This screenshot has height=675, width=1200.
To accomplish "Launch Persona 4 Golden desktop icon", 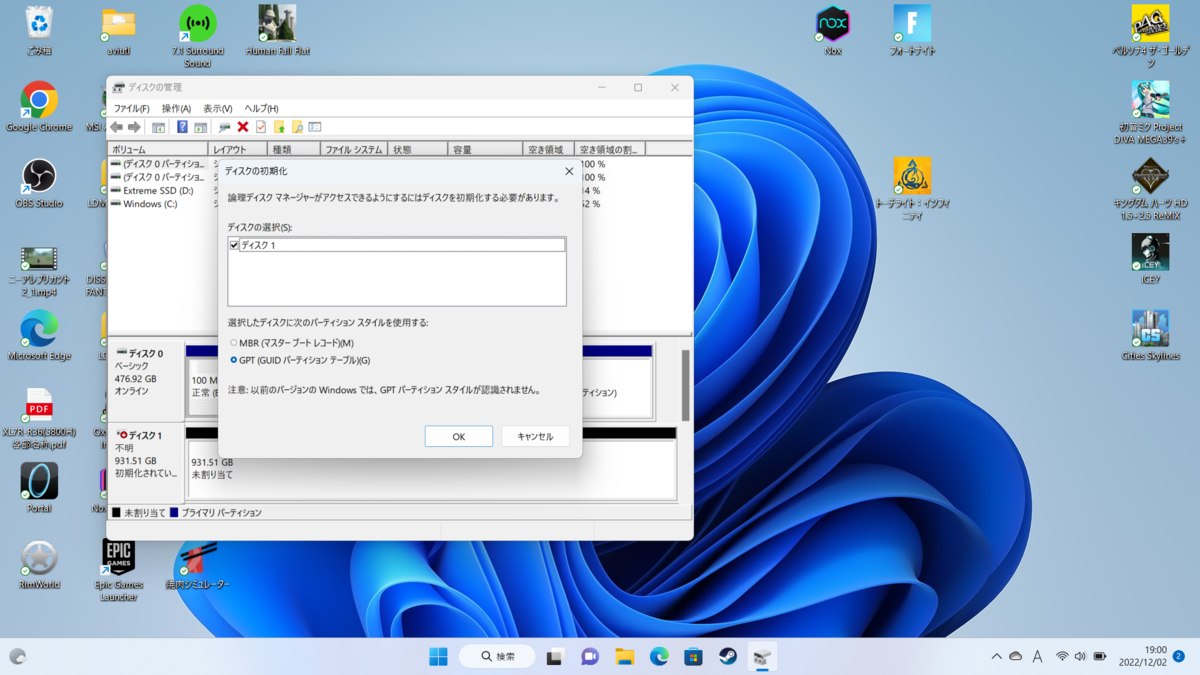I will (x=1150, y=36).
